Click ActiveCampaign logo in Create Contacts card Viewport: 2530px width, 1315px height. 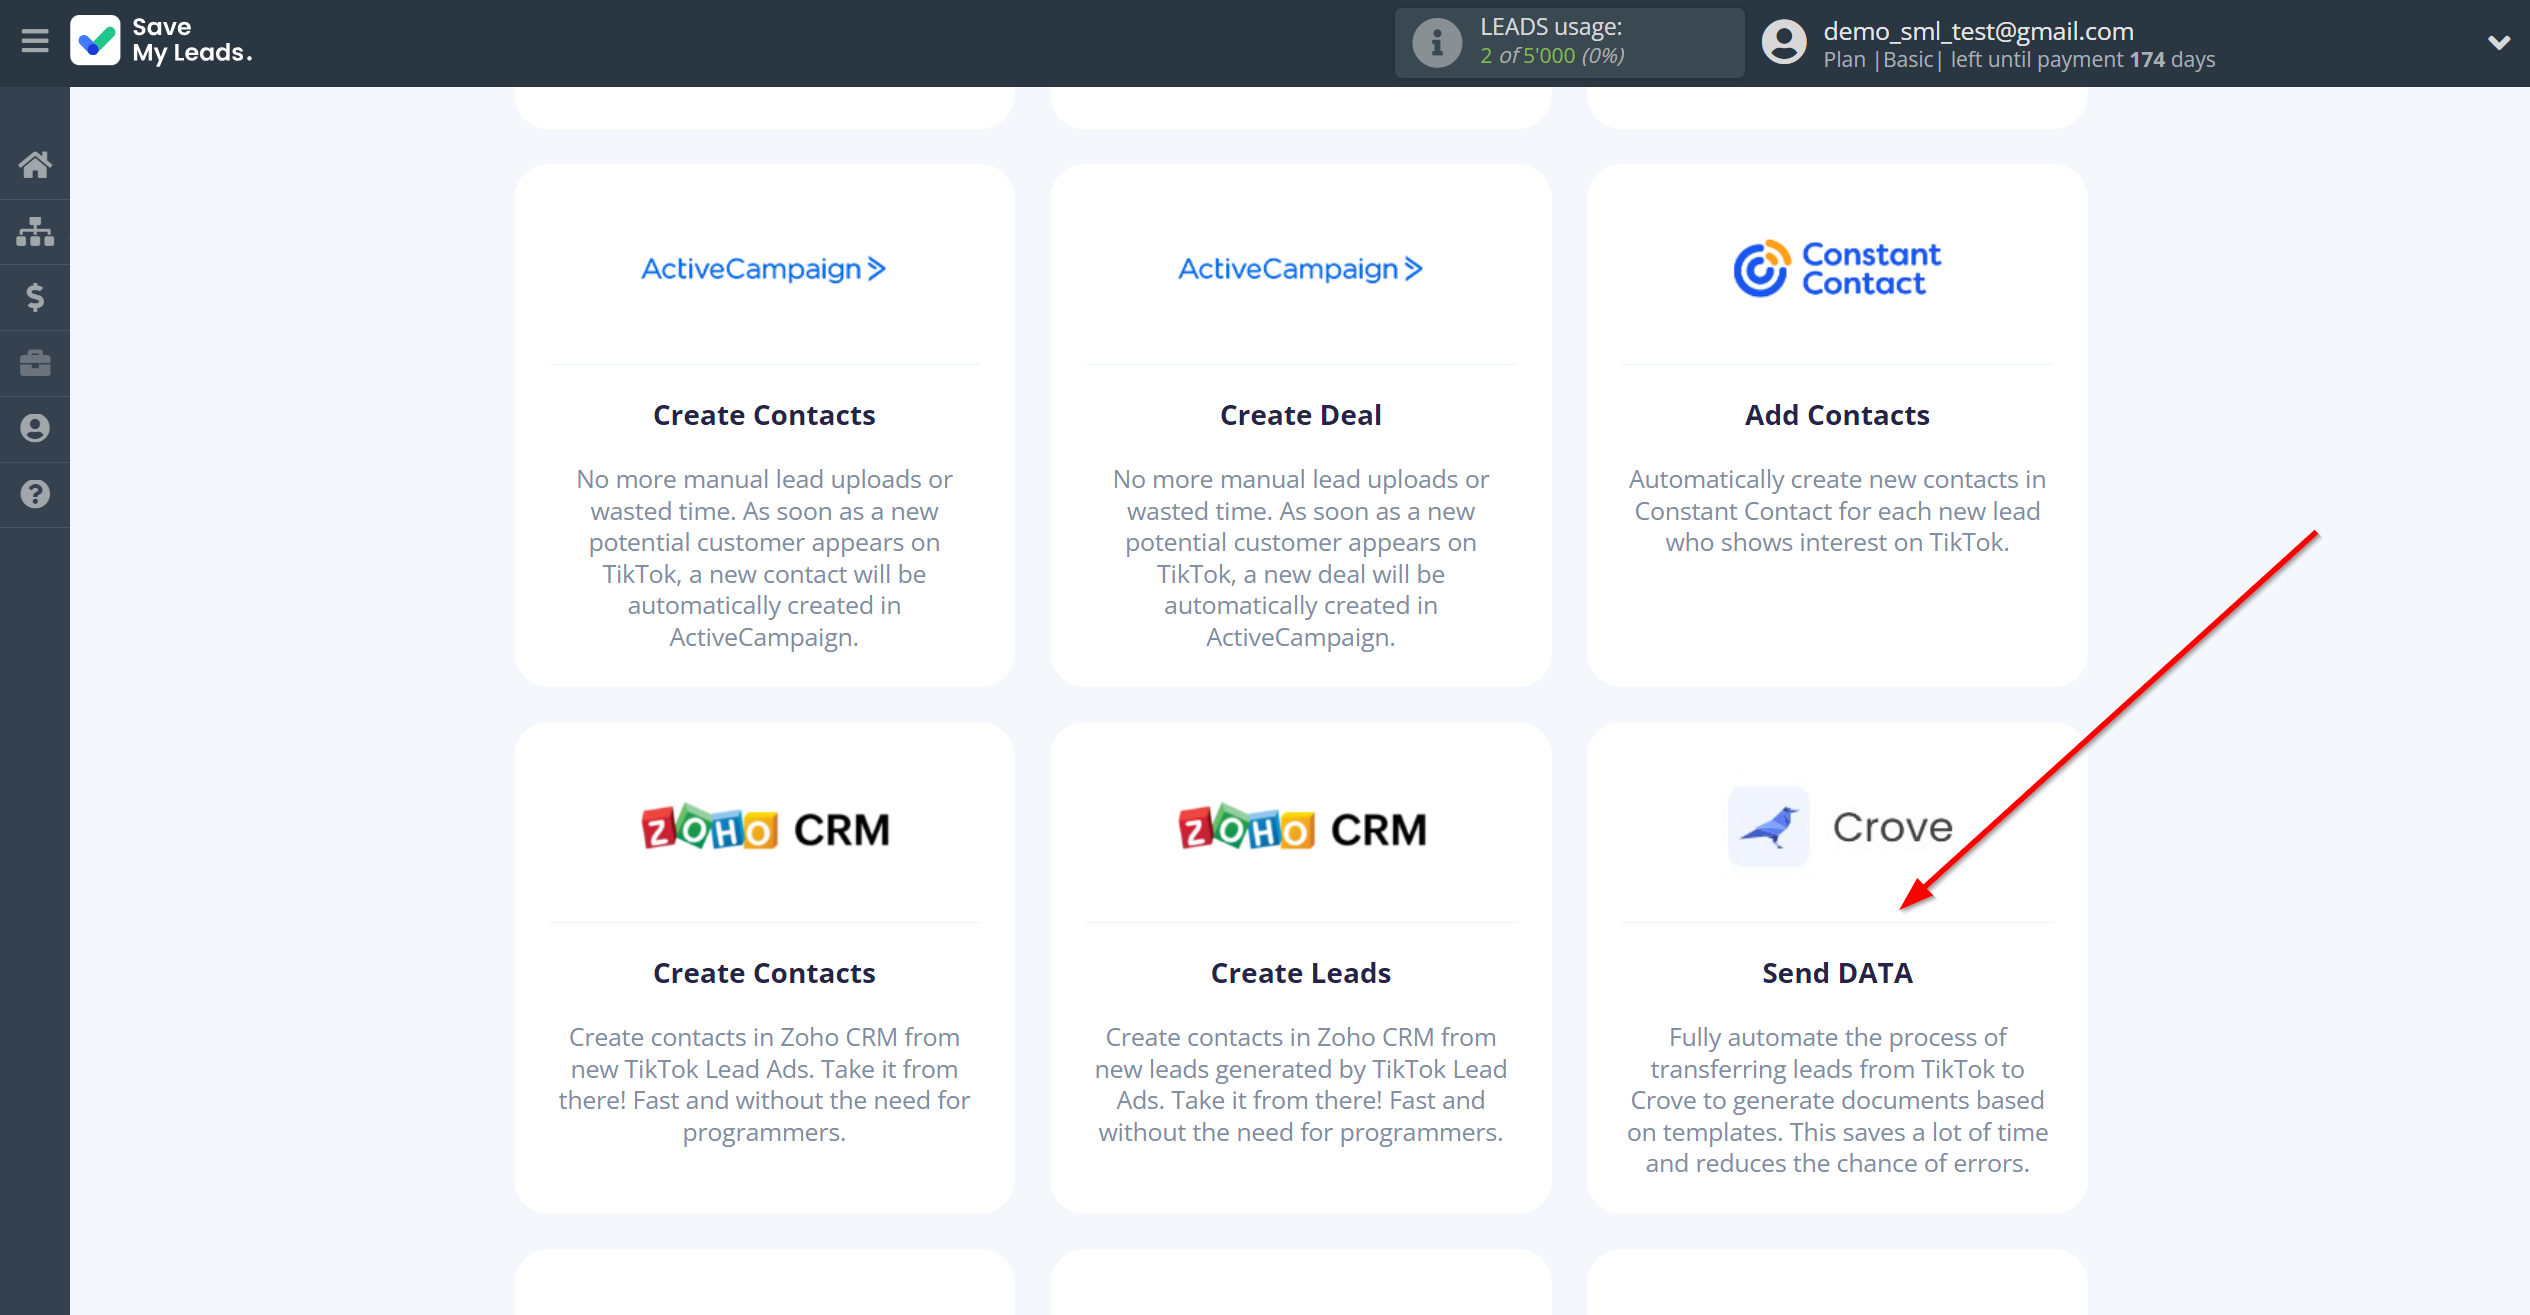pos(764,269)
